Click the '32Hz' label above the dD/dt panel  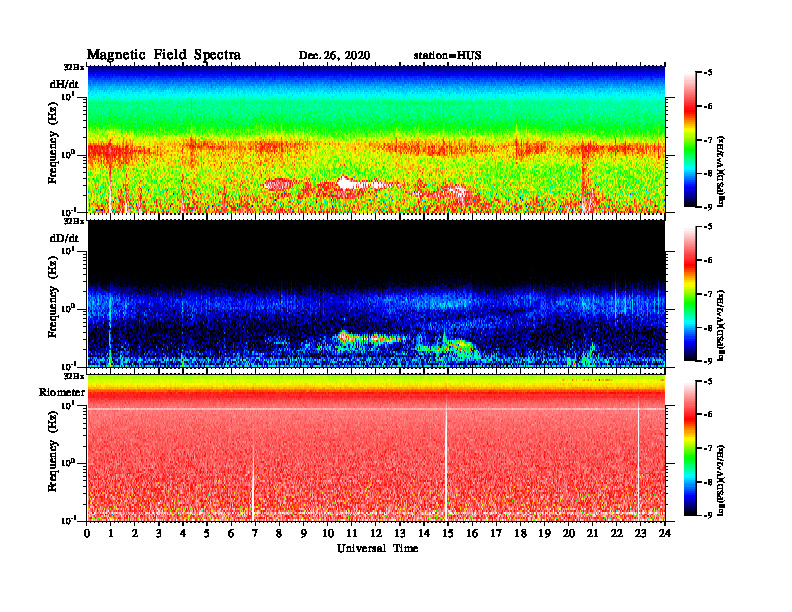point(74,221)
